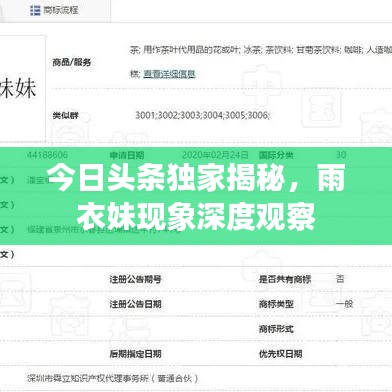Click the similar group codes 3001;3002;3003

coord(202,115)
